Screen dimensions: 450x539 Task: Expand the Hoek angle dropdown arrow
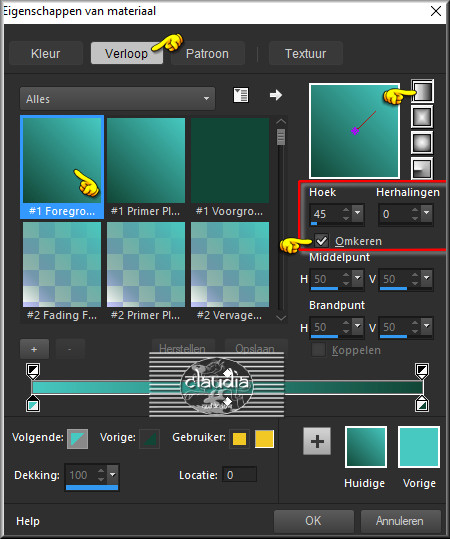tap(358, 213)
